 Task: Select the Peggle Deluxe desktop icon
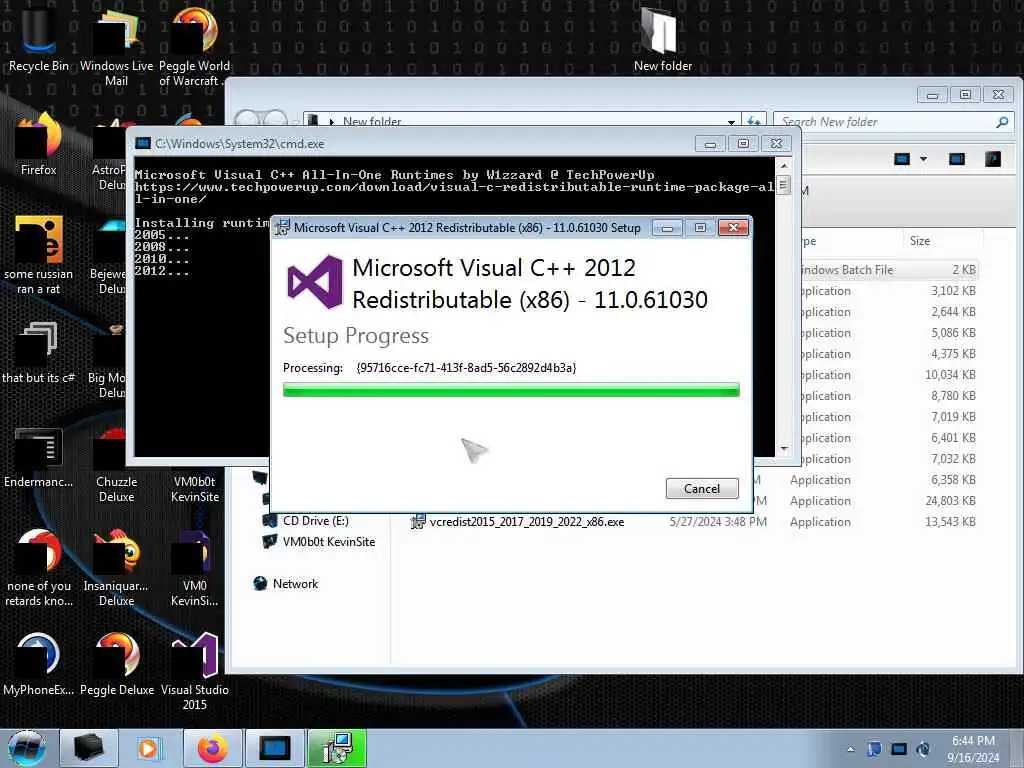tap(116, 663)
